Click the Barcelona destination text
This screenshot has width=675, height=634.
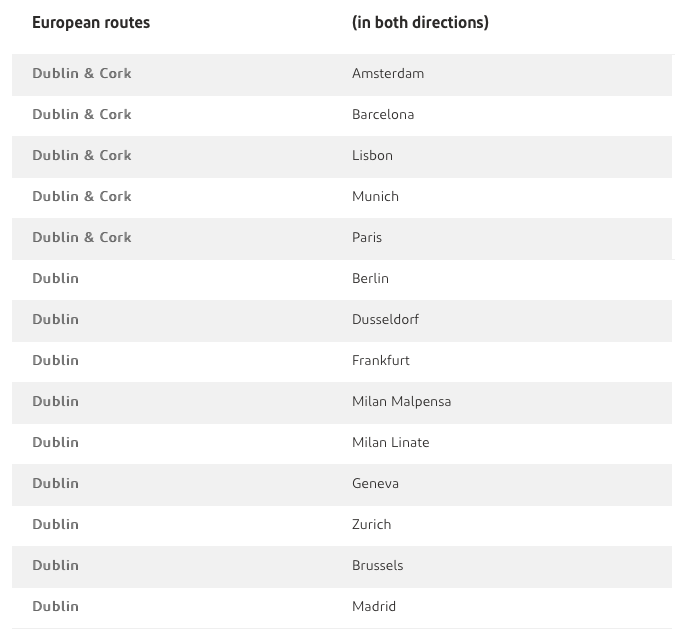pyautogui.click(x=383, y=115)
